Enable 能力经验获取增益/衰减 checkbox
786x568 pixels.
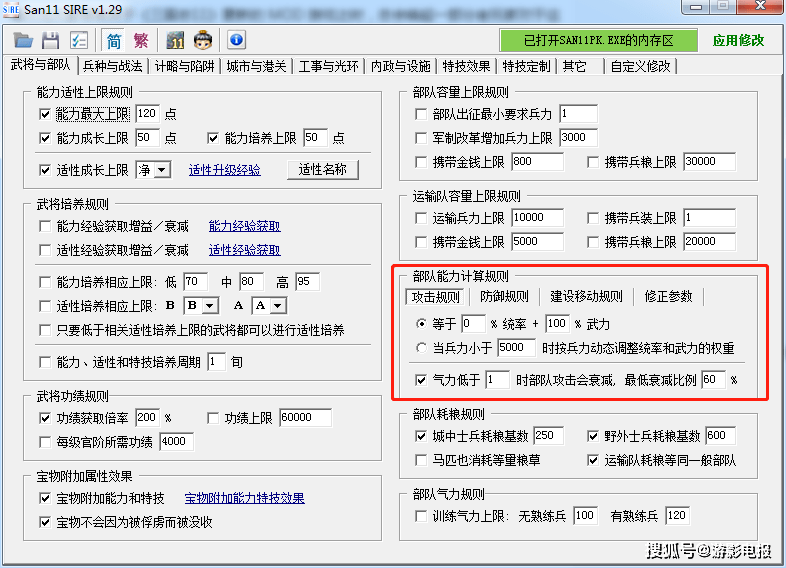[45, 227]
